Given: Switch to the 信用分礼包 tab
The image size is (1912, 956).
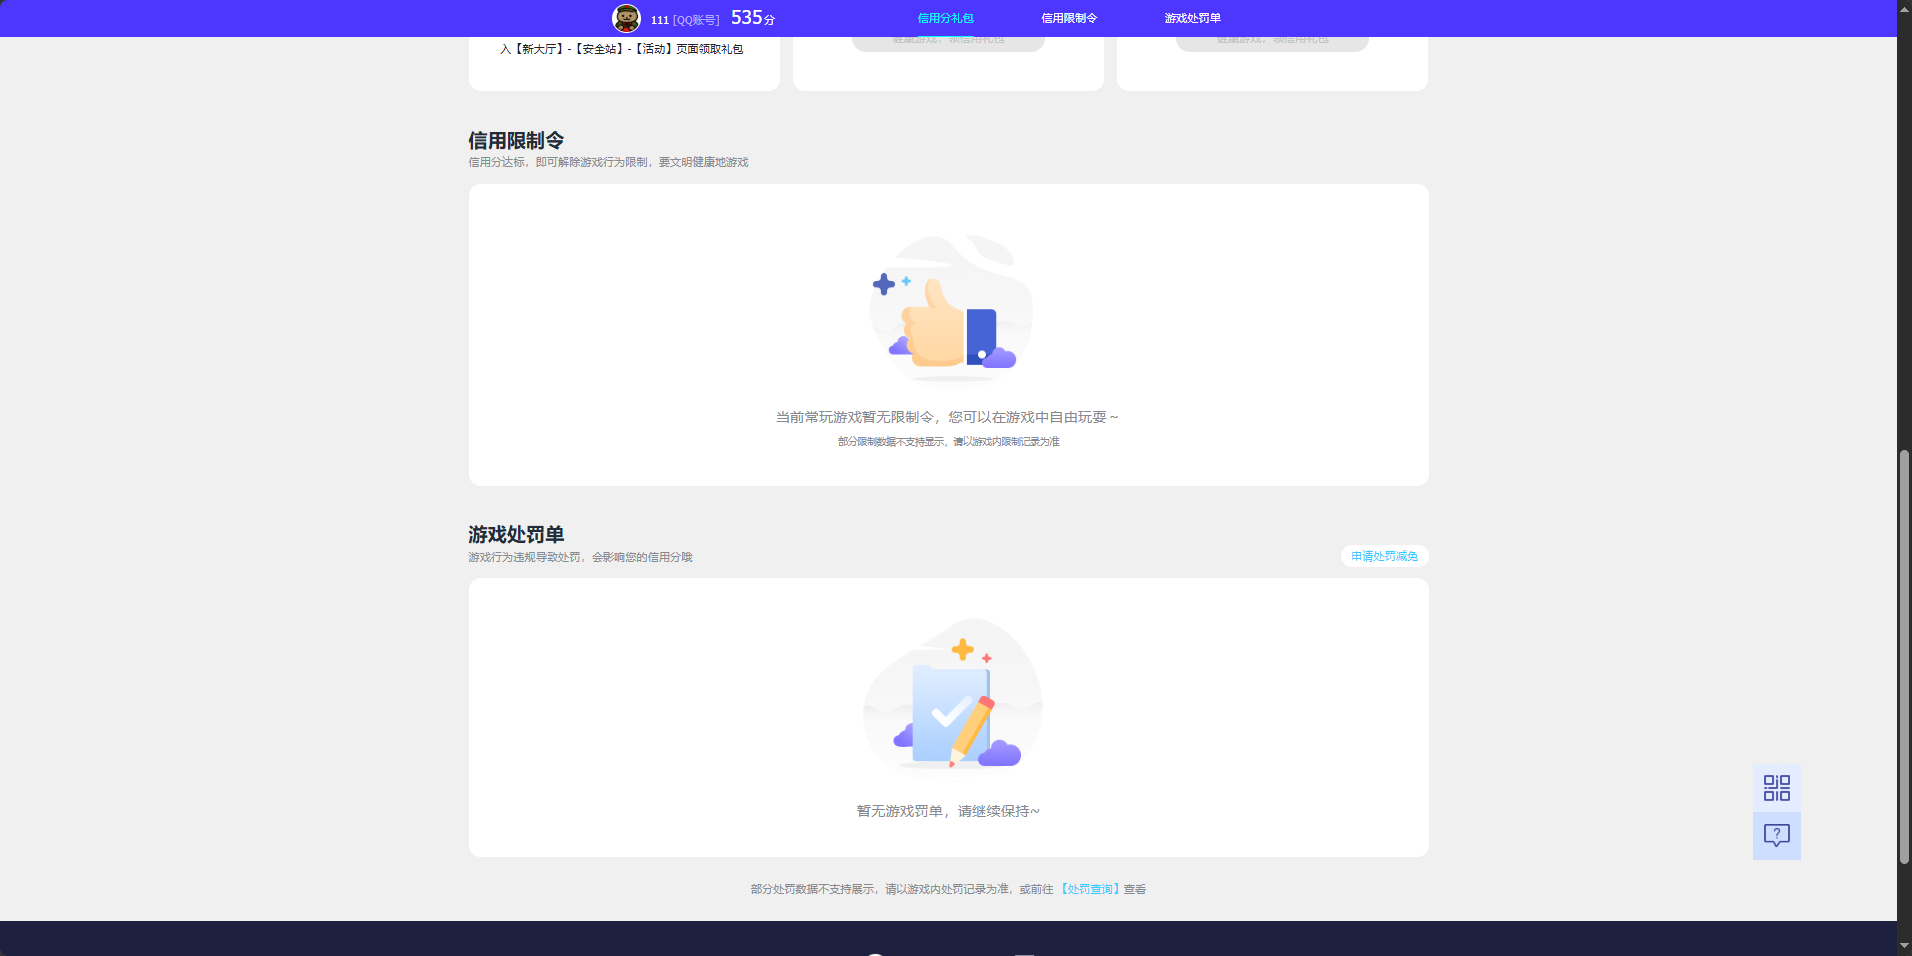Looking at the screenshot, I should point(945,18).
